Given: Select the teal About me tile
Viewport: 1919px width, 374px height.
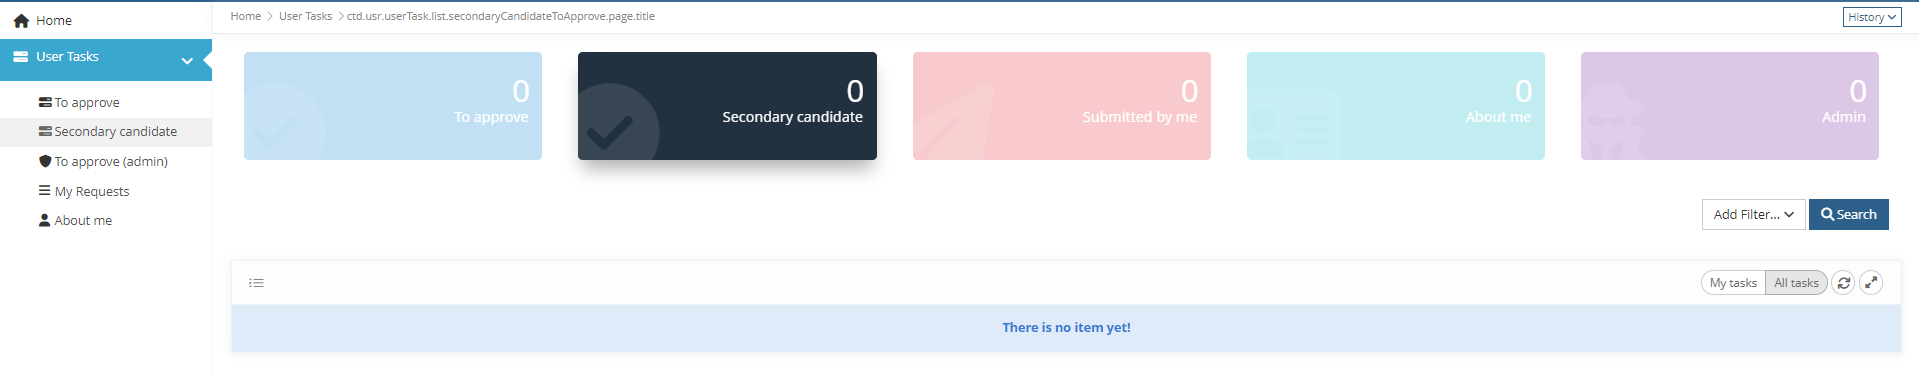Looking at the screenshot, I should pos(1395,106).
